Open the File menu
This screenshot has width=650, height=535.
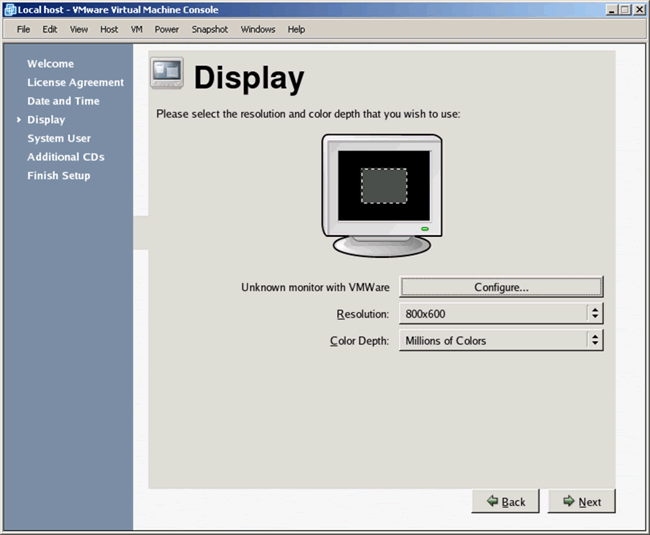(23, 29)
